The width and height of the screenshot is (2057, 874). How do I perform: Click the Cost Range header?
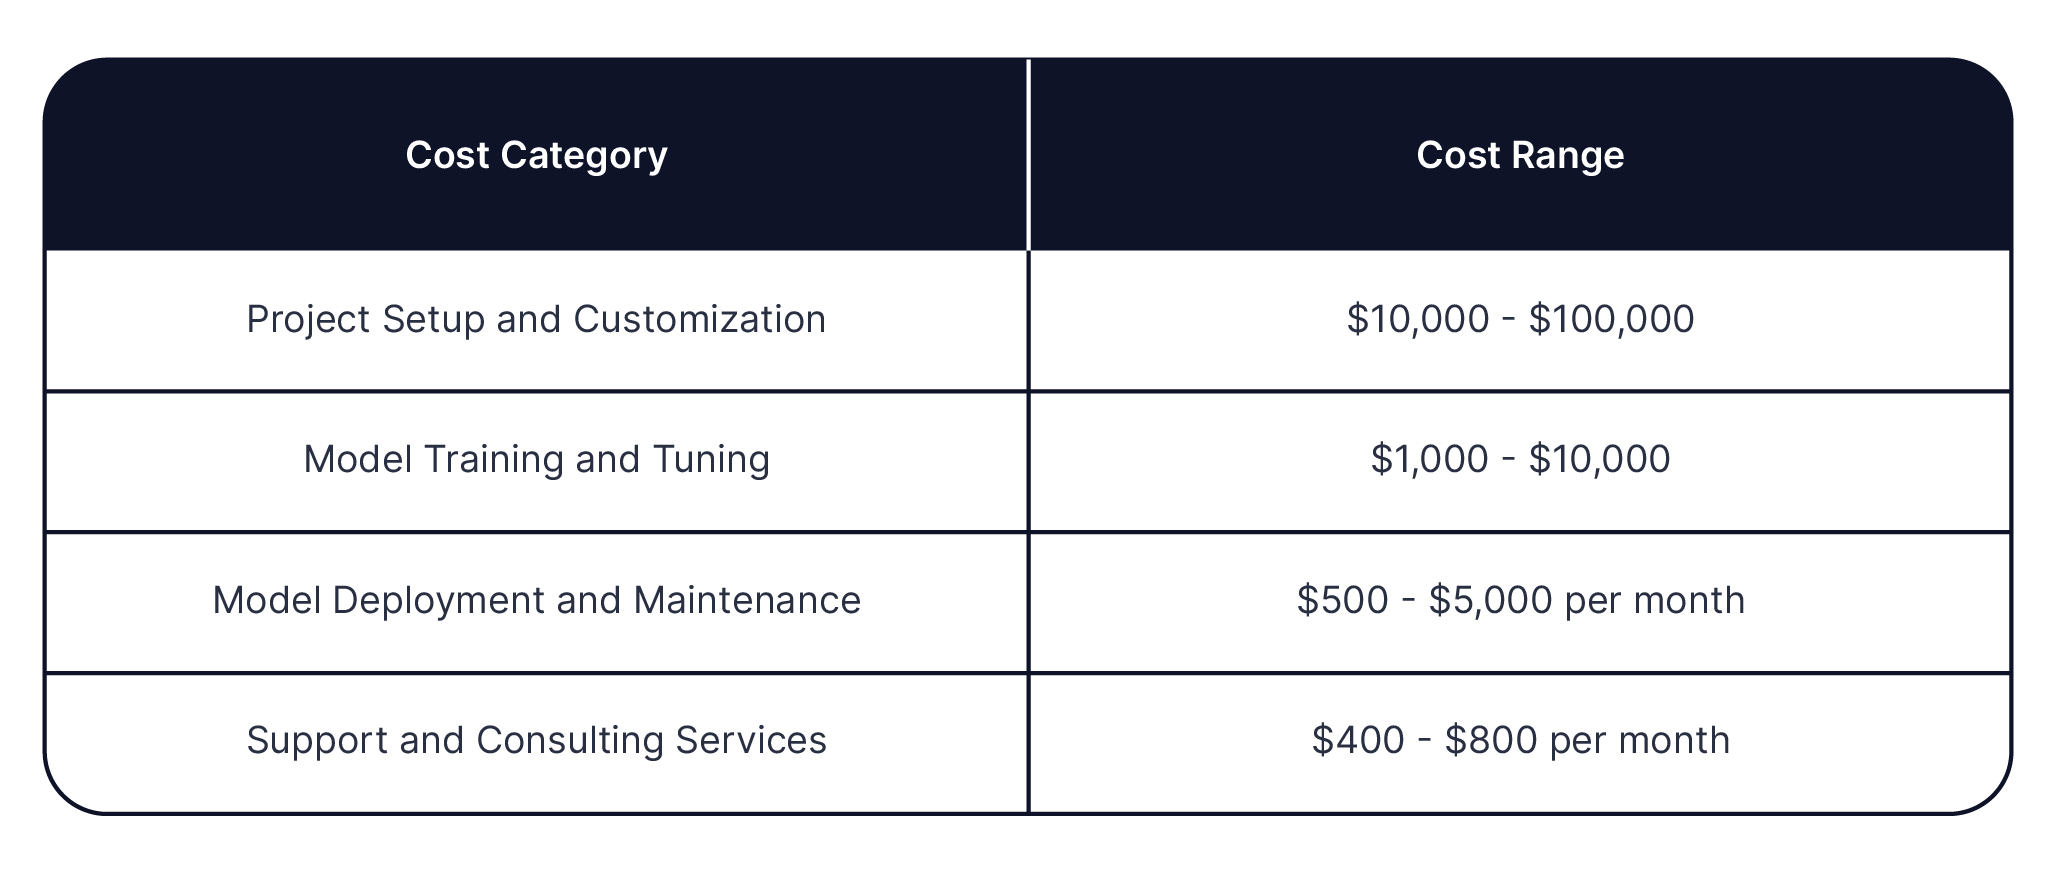click(1520, 154)
